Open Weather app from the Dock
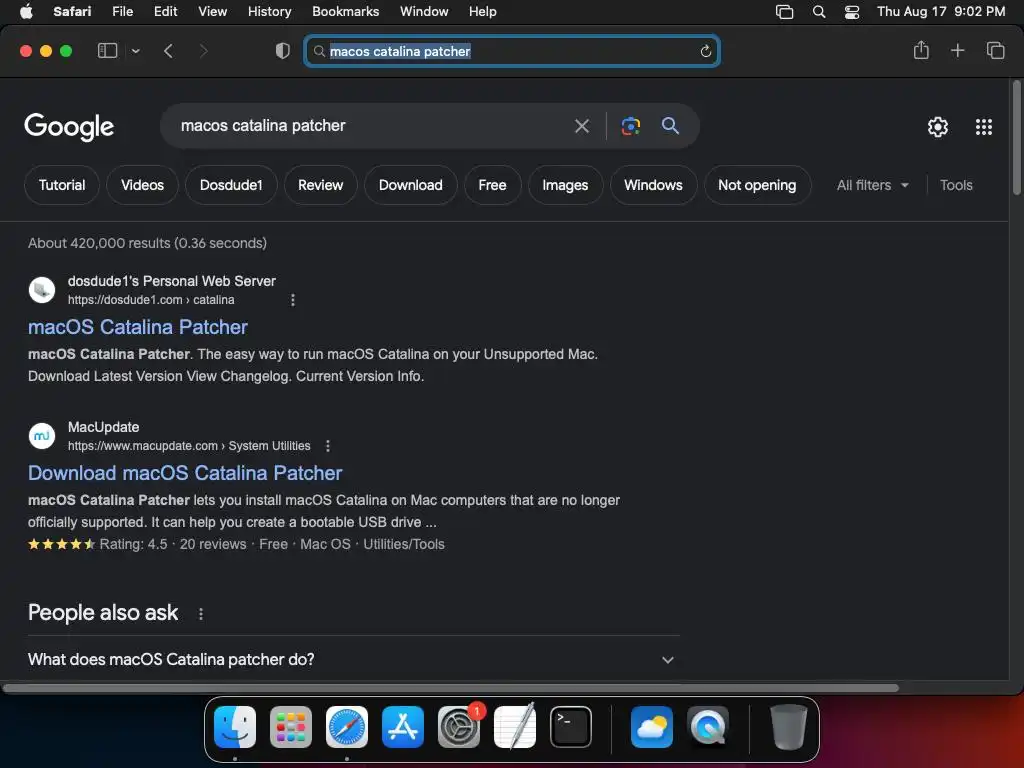This screenshot has width=1024, height=768. coord(652,727)
